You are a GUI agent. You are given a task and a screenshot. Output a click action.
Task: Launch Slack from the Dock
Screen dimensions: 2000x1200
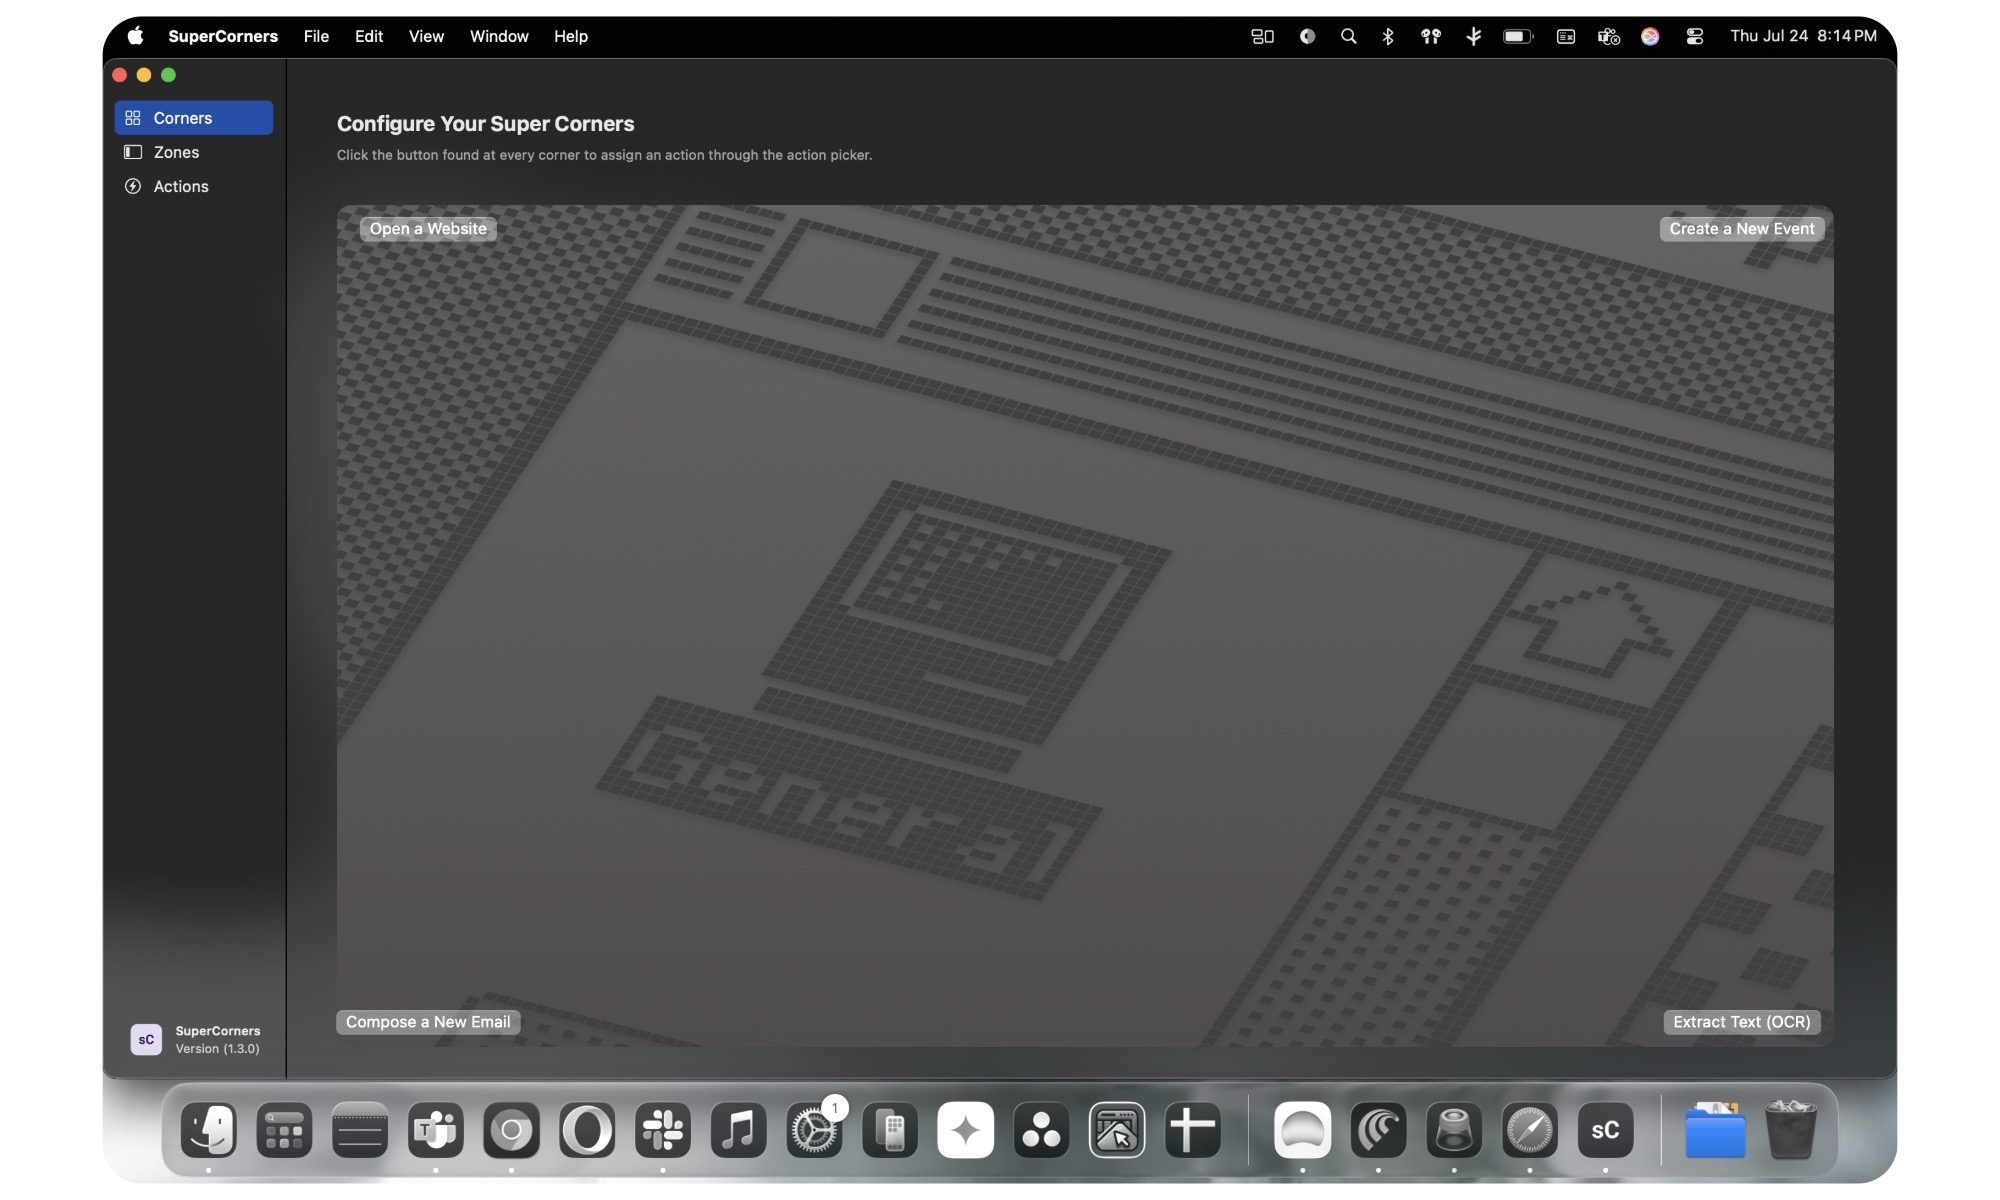click(x=662, y=1130)
